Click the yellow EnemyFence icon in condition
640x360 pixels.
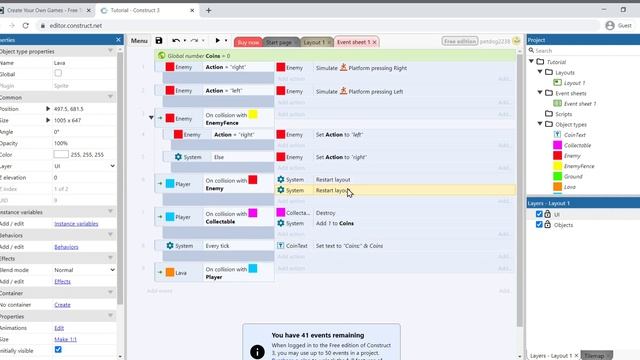pyautogui.click(x=253, y=114)
